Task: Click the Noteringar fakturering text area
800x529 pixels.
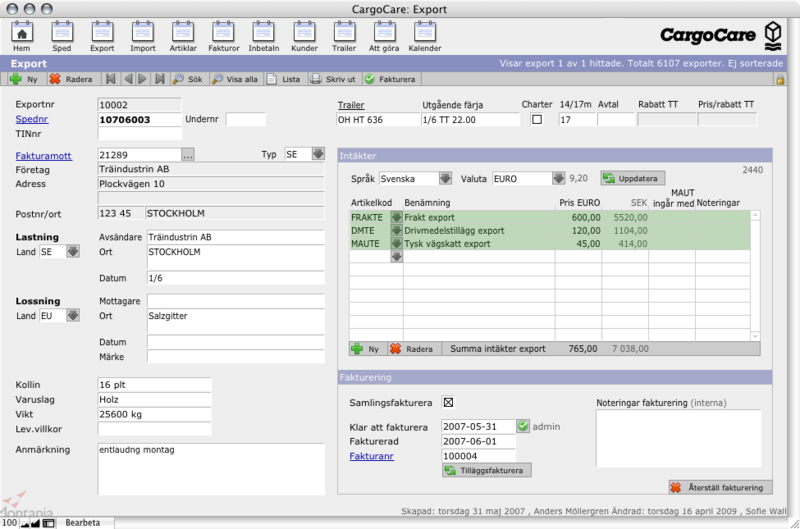Action: coord(678,438)
